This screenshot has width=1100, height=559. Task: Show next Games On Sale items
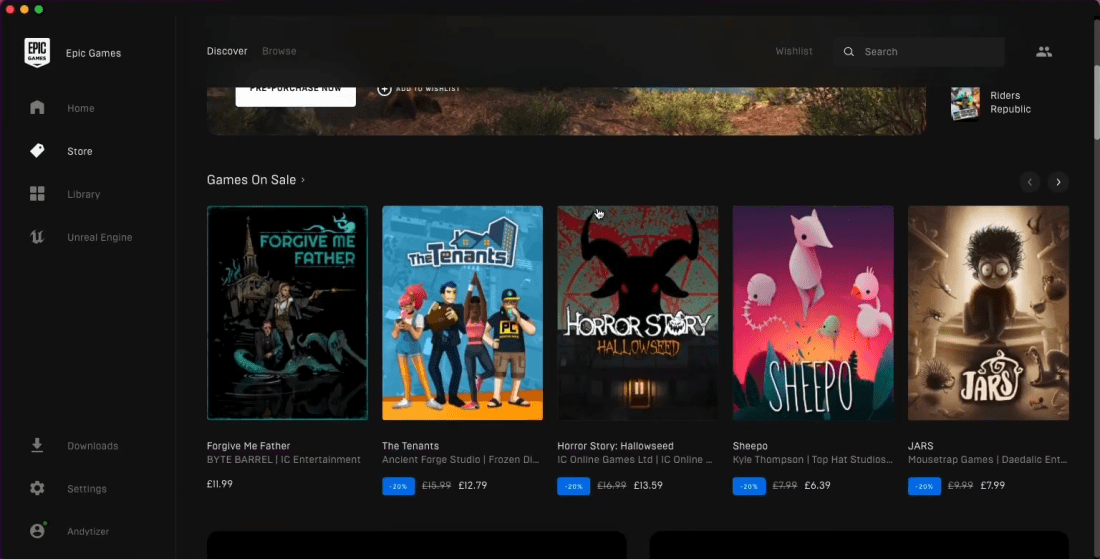[x=1058, y=182]
